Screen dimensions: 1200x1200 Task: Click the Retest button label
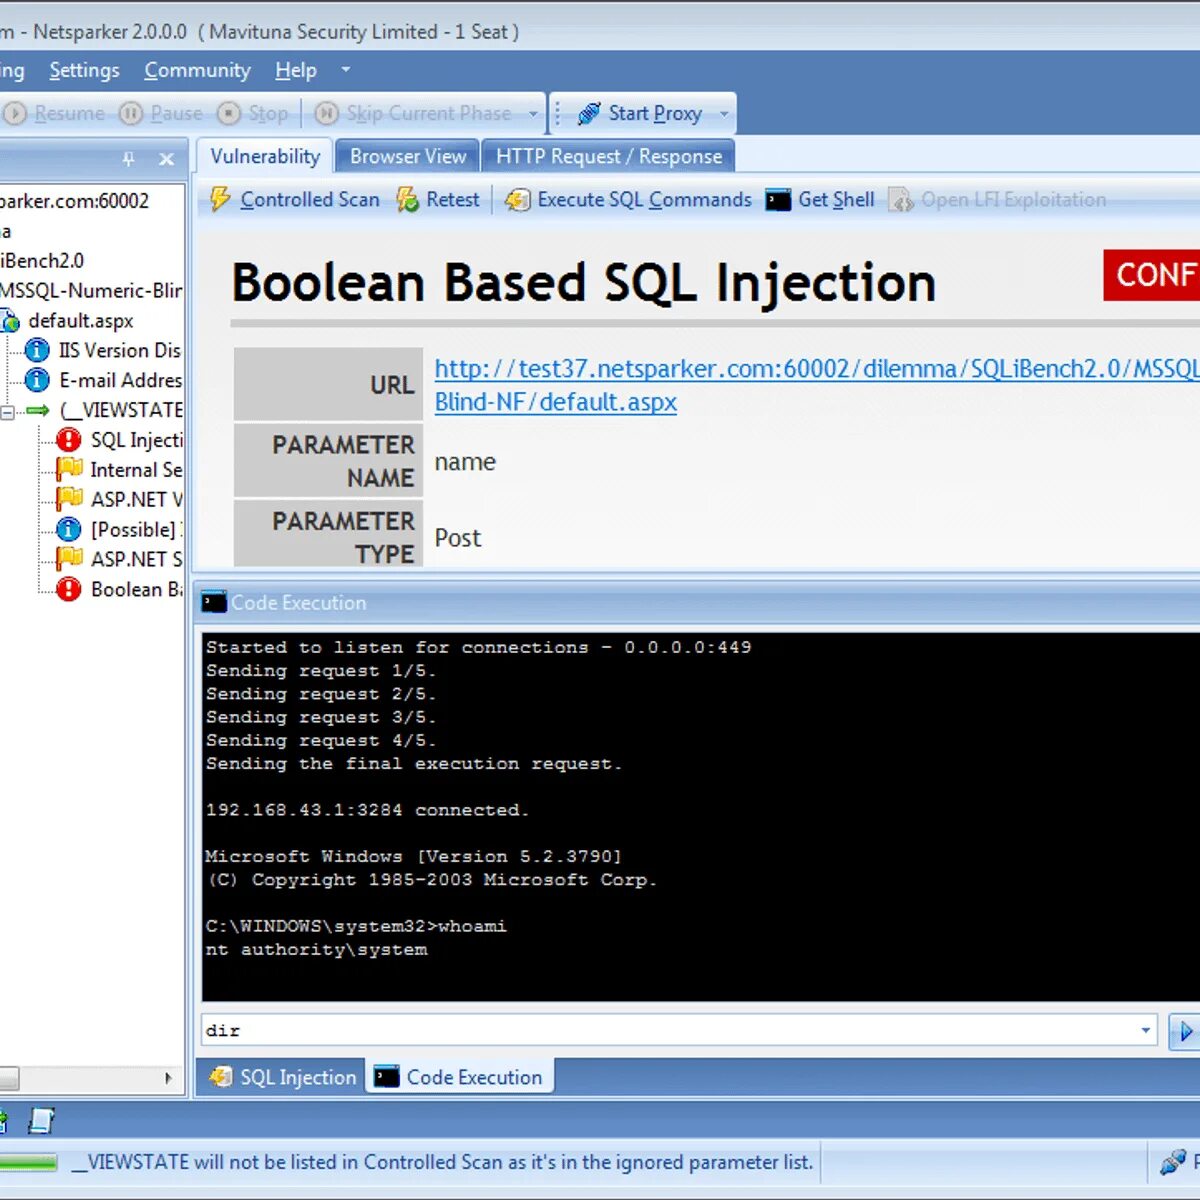pyautogui.click(x=453, y=199)
